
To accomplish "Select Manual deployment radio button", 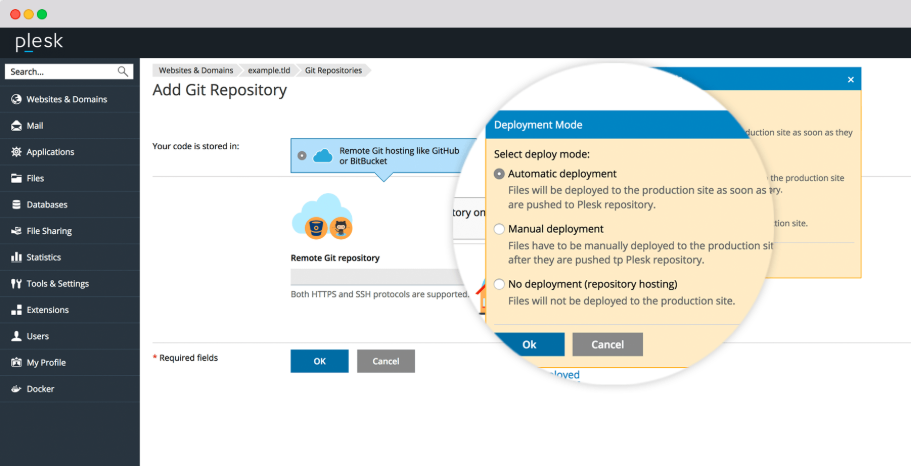I will (x=499, y=229).
